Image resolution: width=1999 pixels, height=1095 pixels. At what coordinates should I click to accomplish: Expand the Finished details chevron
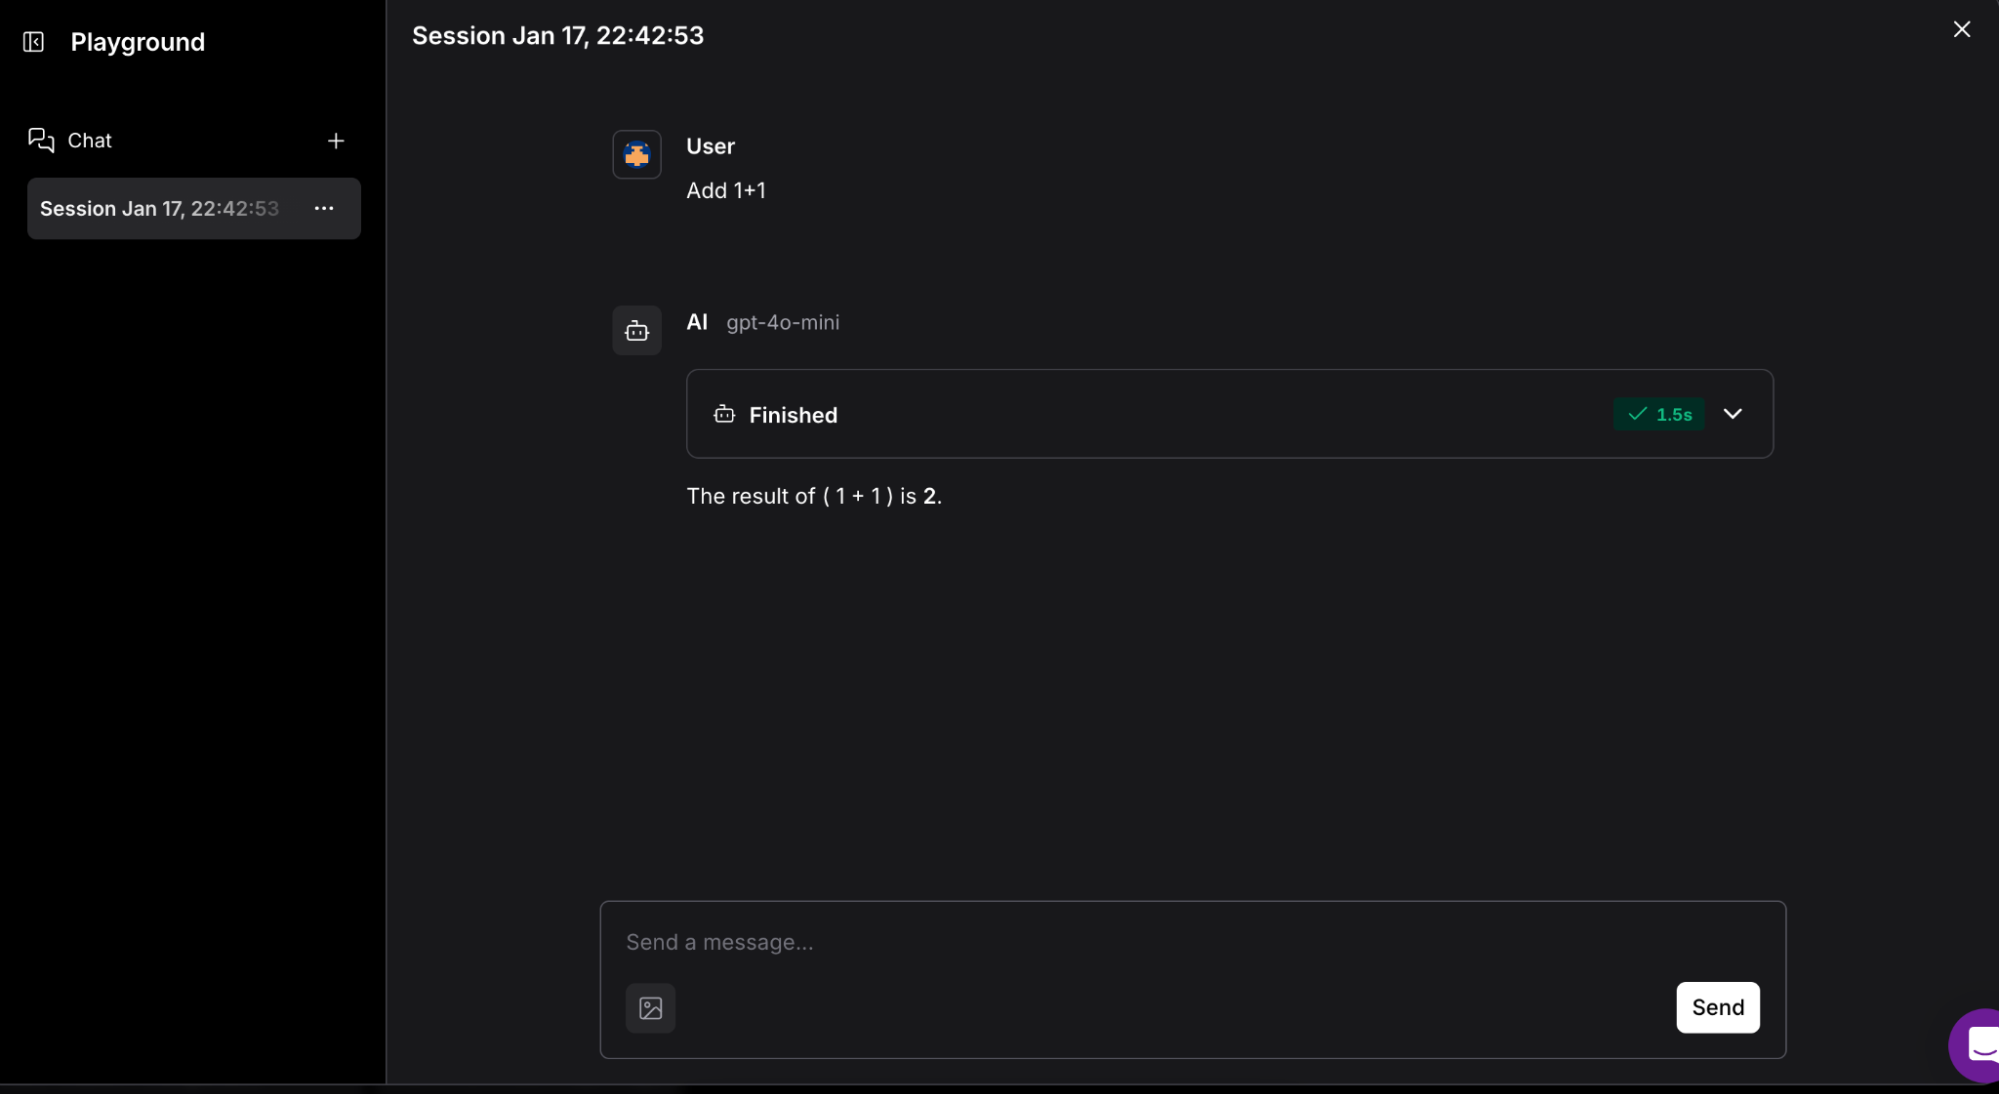[1733, 414]
